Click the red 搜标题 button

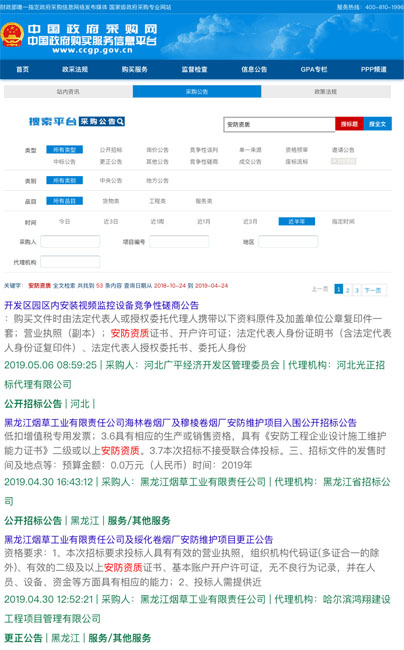pyautogui.click(x=349, y=124)
